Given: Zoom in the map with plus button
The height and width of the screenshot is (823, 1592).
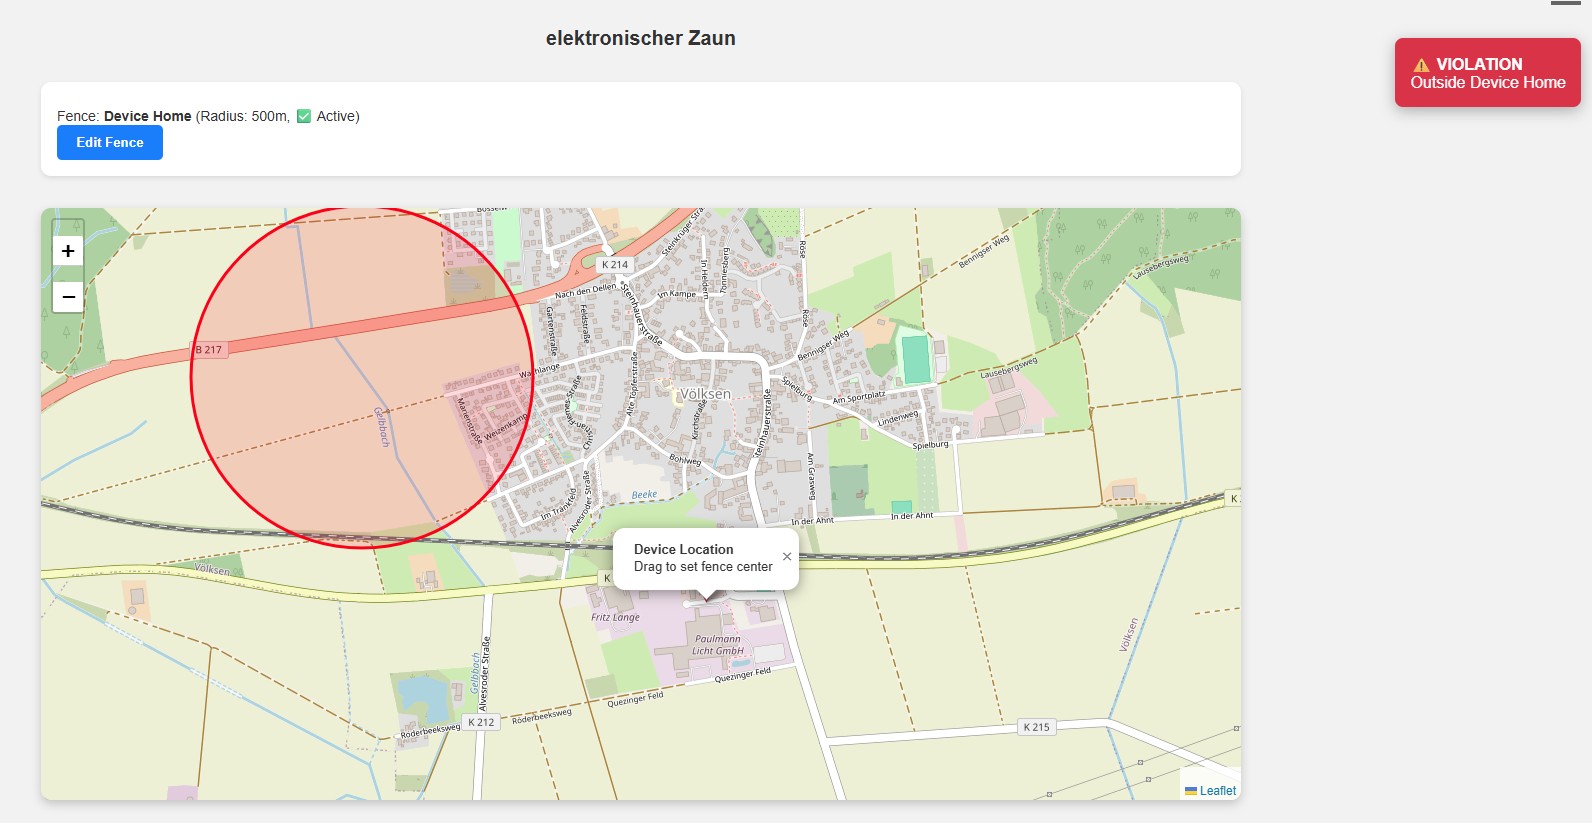Looking at the screenshot, I should click(x=68, y=251).
